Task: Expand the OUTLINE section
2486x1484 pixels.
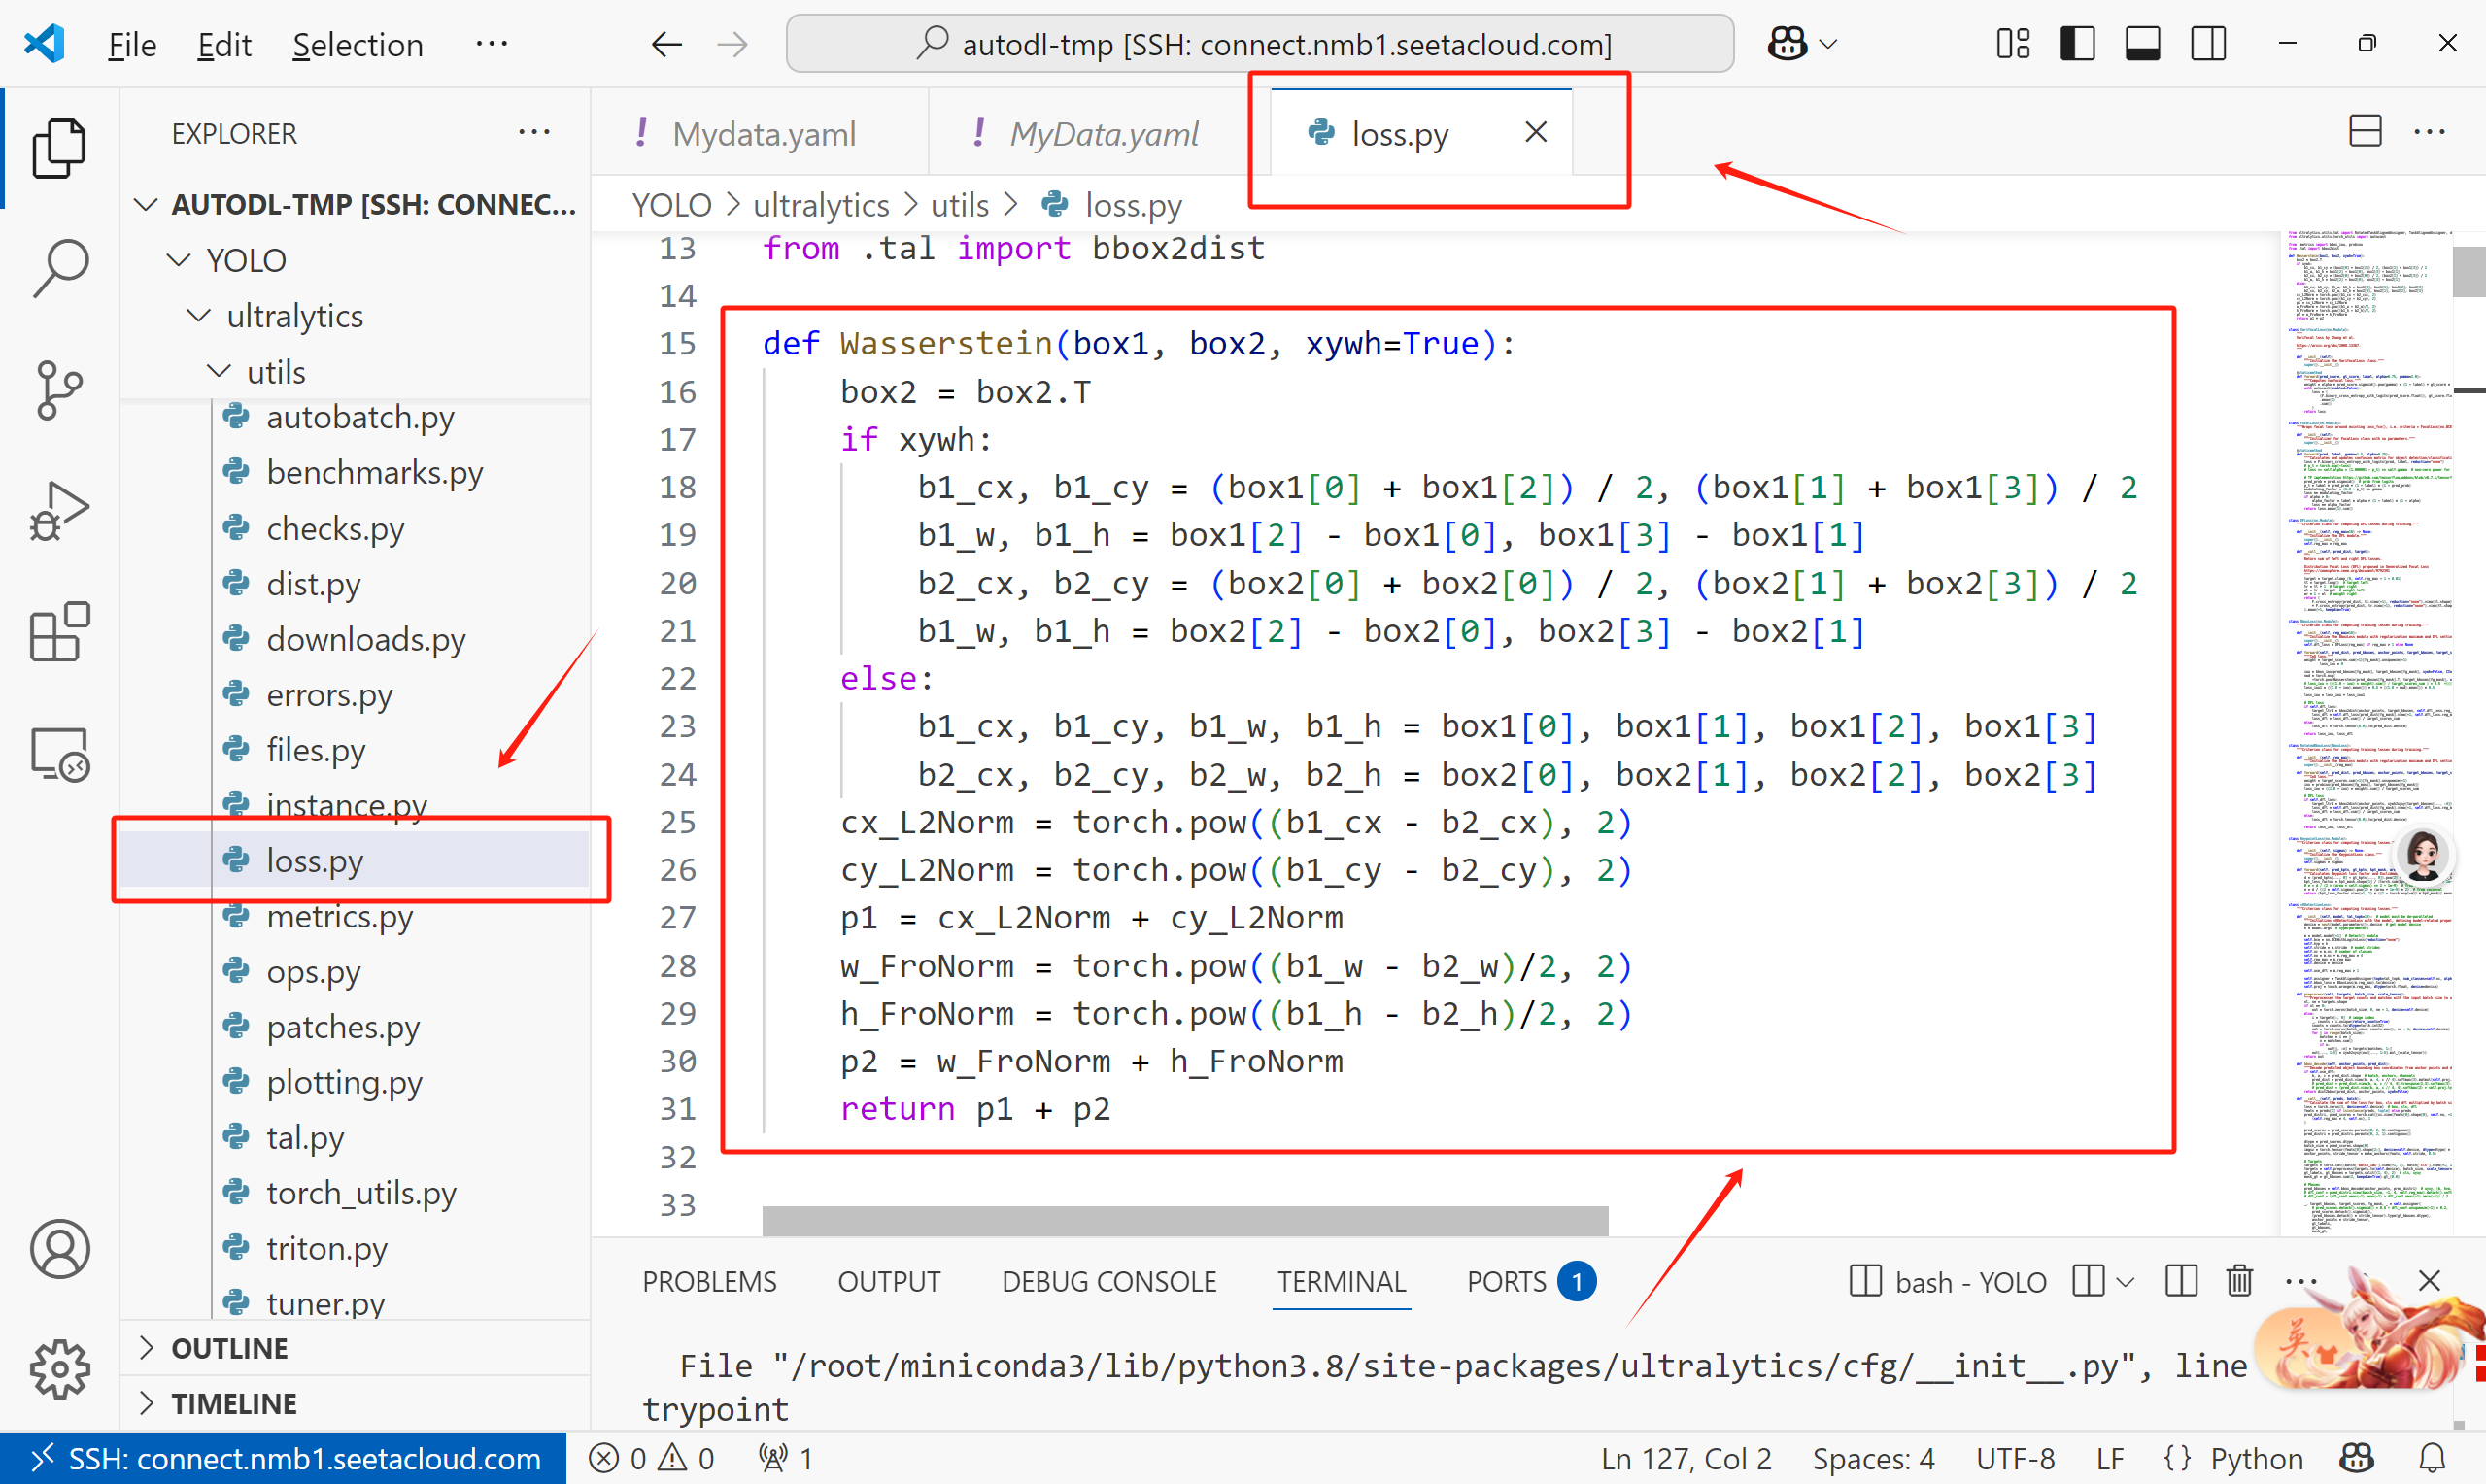Action: pyautogui.click(x=229, y=1348)
